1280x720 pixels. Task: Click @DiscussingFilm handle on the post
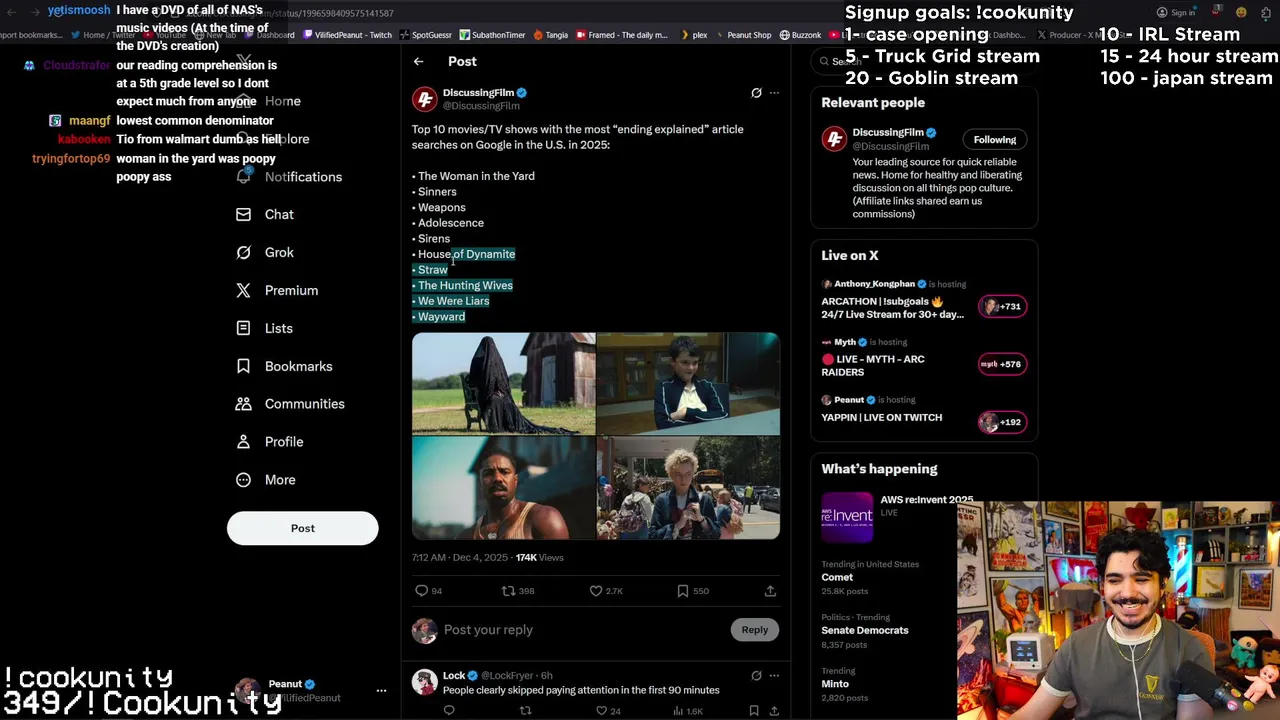481,106
